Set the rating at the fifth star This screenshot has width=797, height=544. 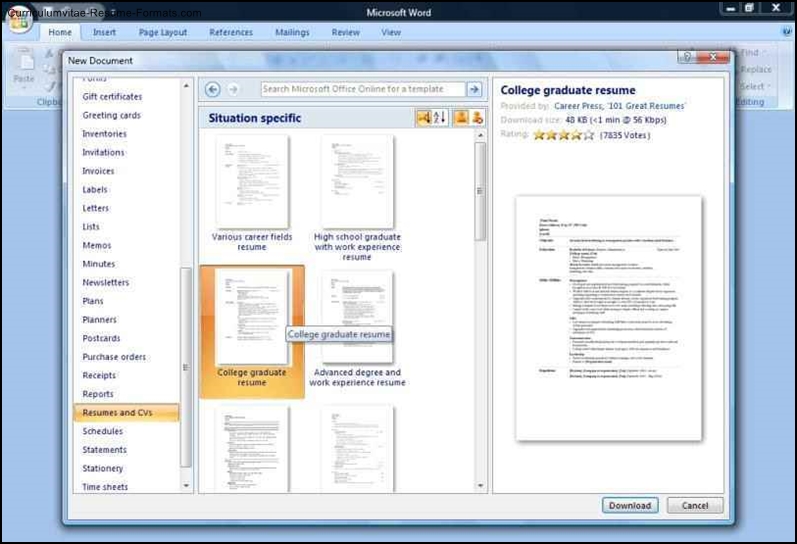[589, 134]
